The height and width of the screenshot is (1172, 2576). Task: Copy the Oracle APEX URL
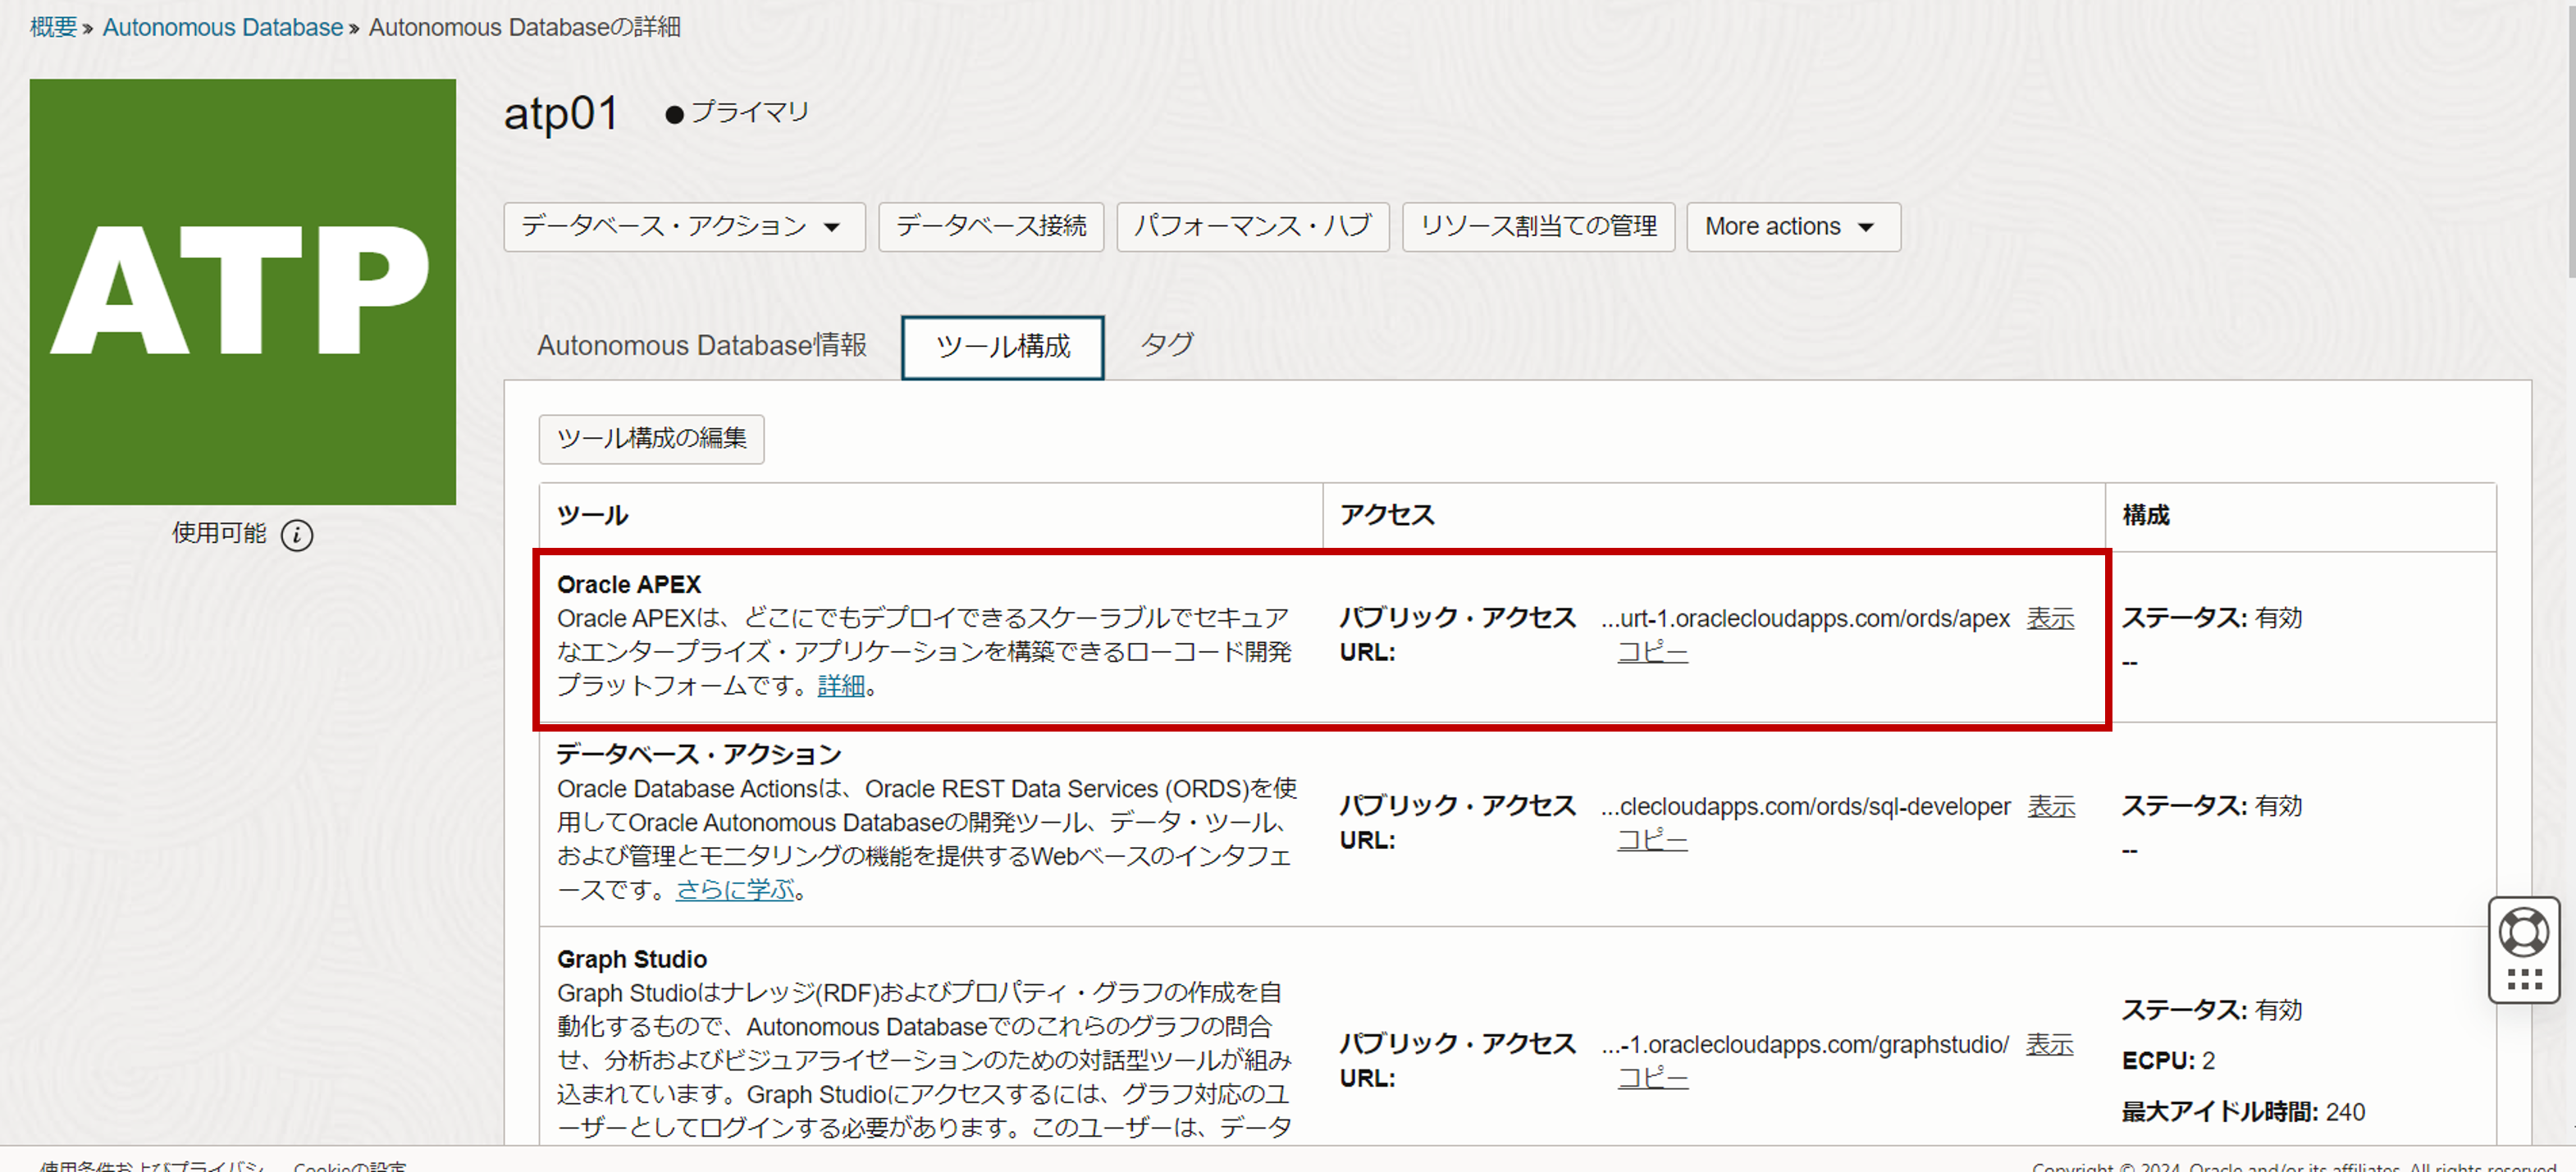click(1652, 653)
